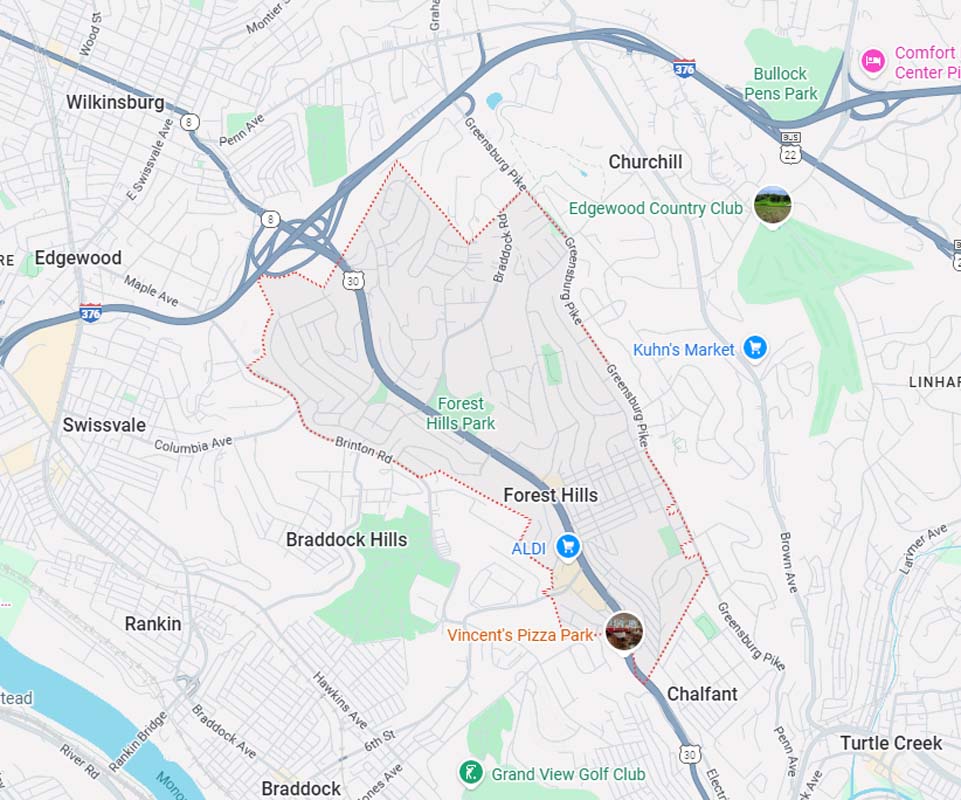
Task: Click the Churchill town label
Action: (645, 162)
